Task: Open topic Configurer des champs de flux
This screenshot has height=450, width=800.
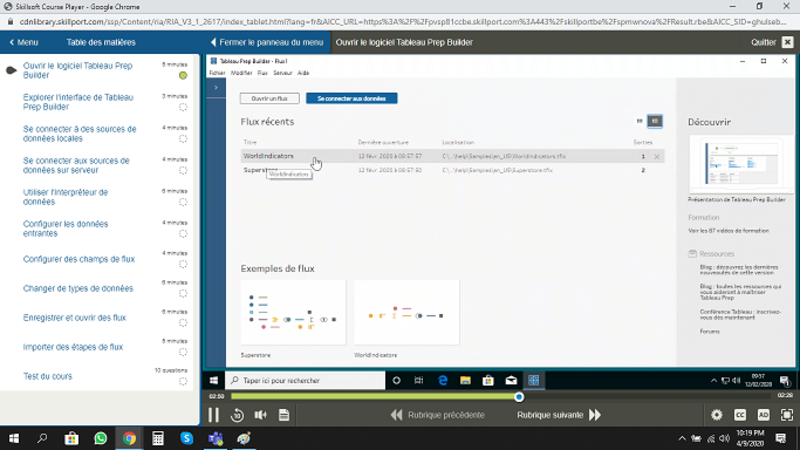Action: [79, 259]
